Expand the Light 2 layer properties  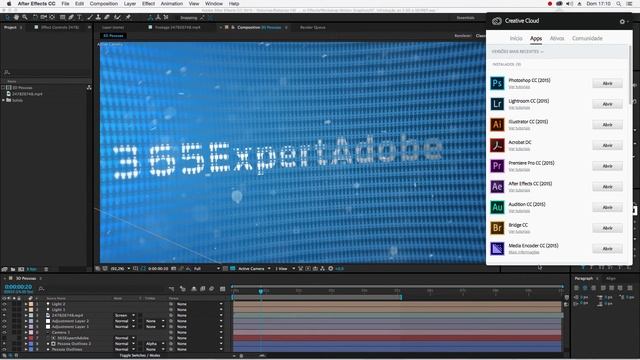[26, 304]
